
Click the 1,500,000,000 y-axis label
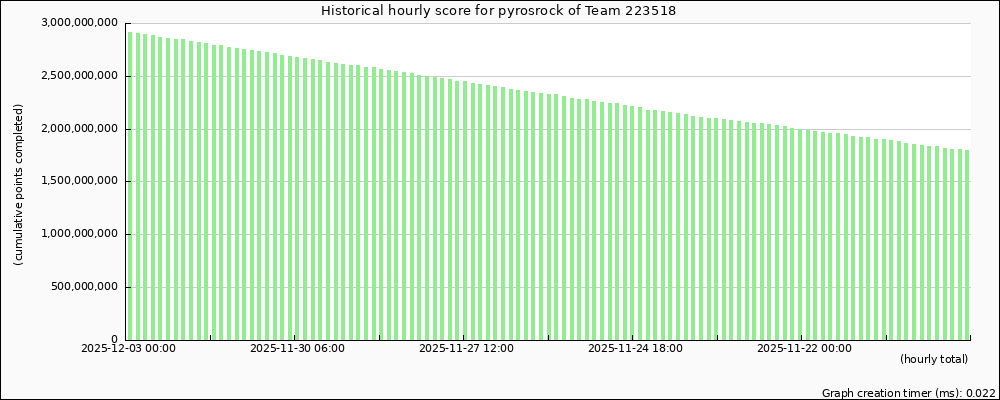coord(77,181)
